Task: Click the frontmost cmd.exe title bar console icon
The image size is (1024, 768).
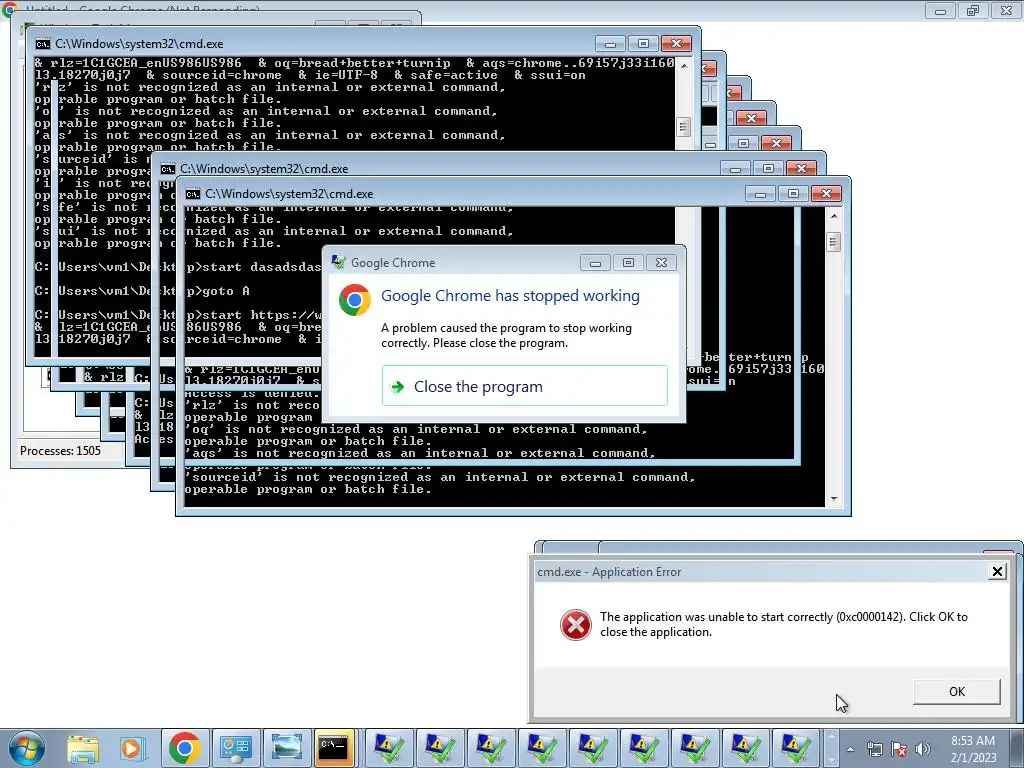Action: click(x=193, y=194)
